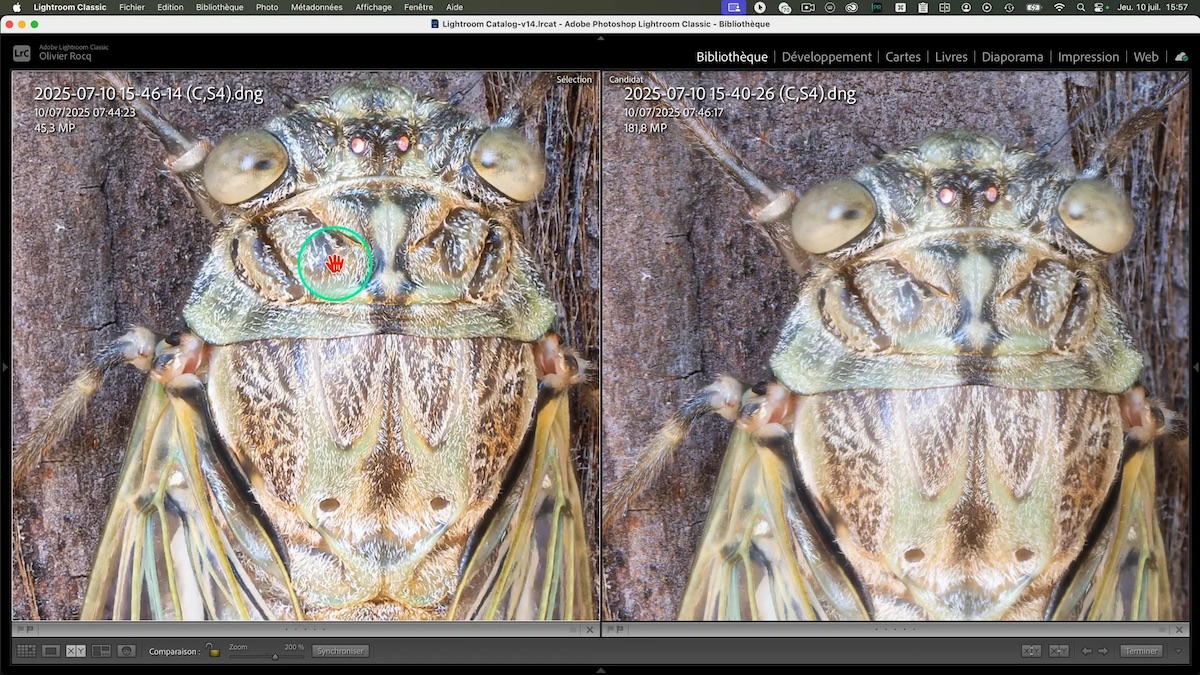The image size is (1200, 675).
Task: Open the Impression module
Action: click(x=1088, y=57)
